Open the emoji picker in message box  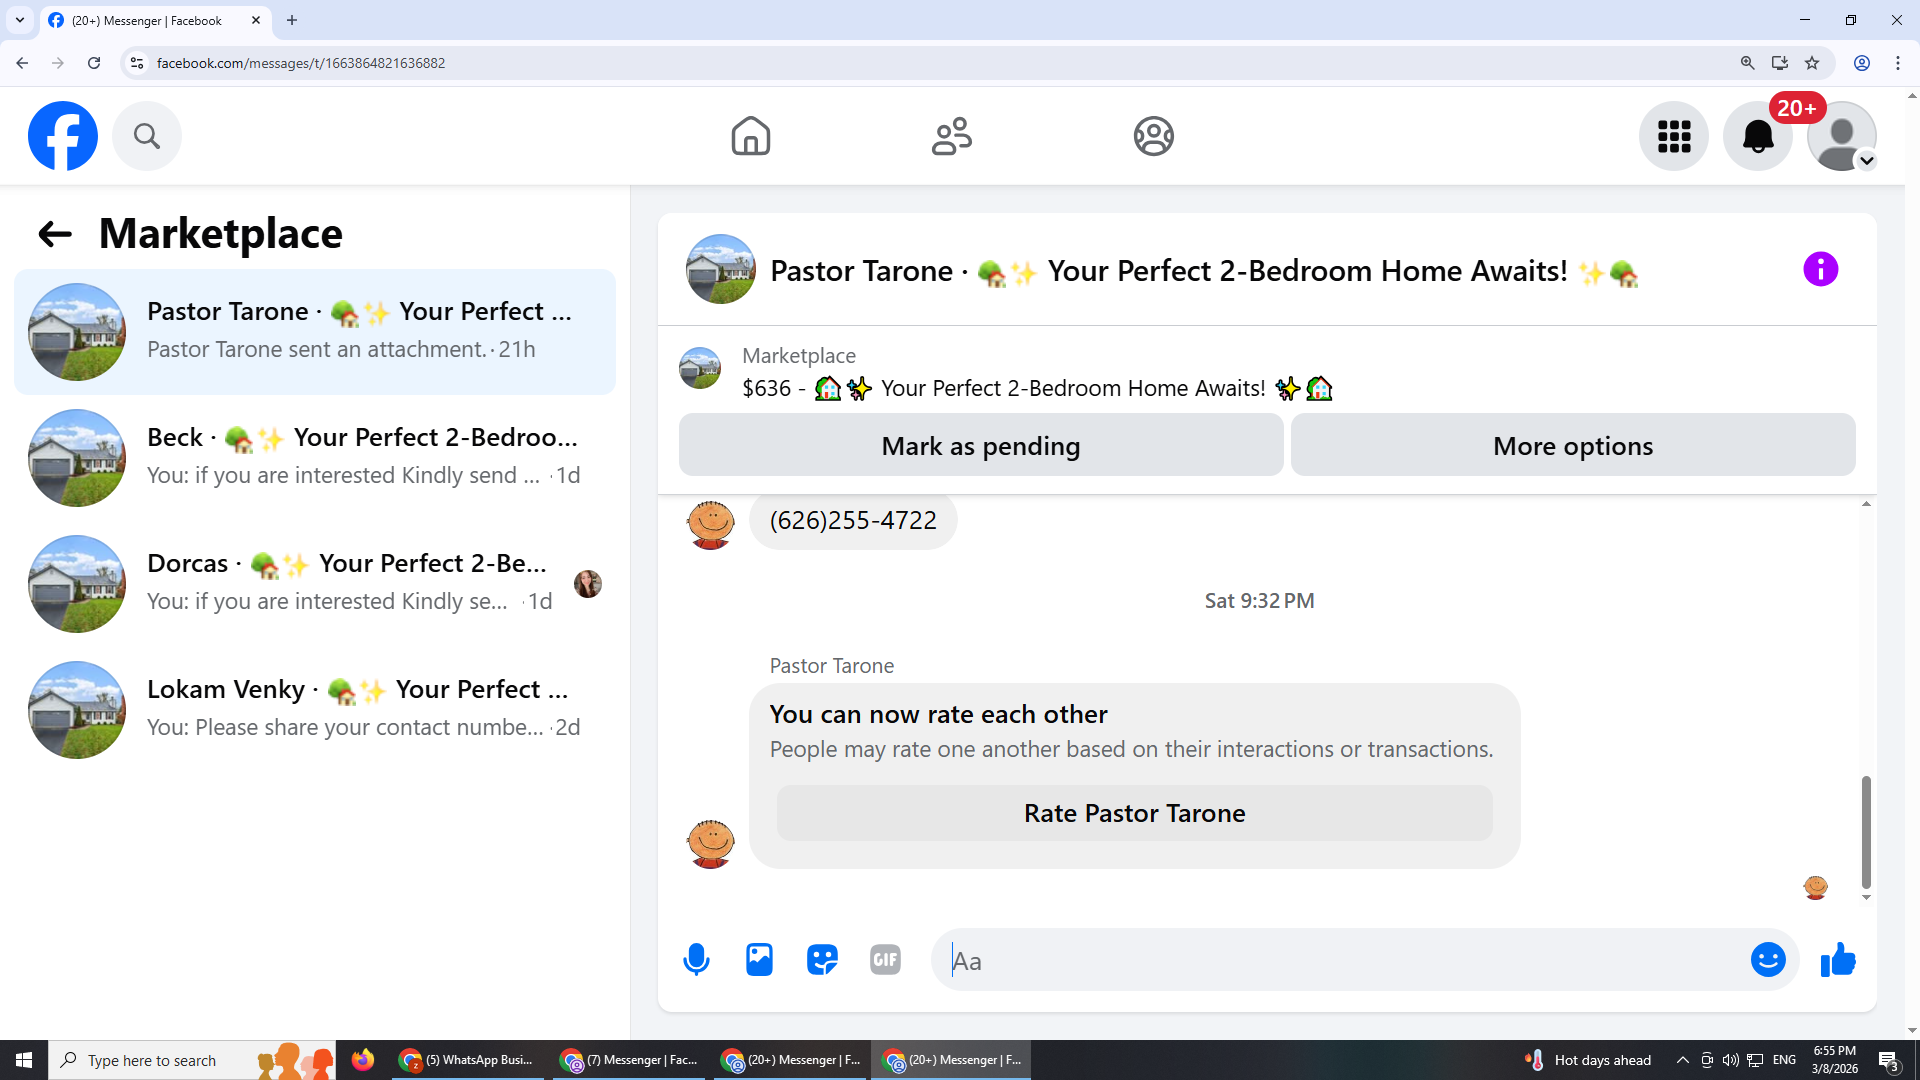tap(1767, 960)
